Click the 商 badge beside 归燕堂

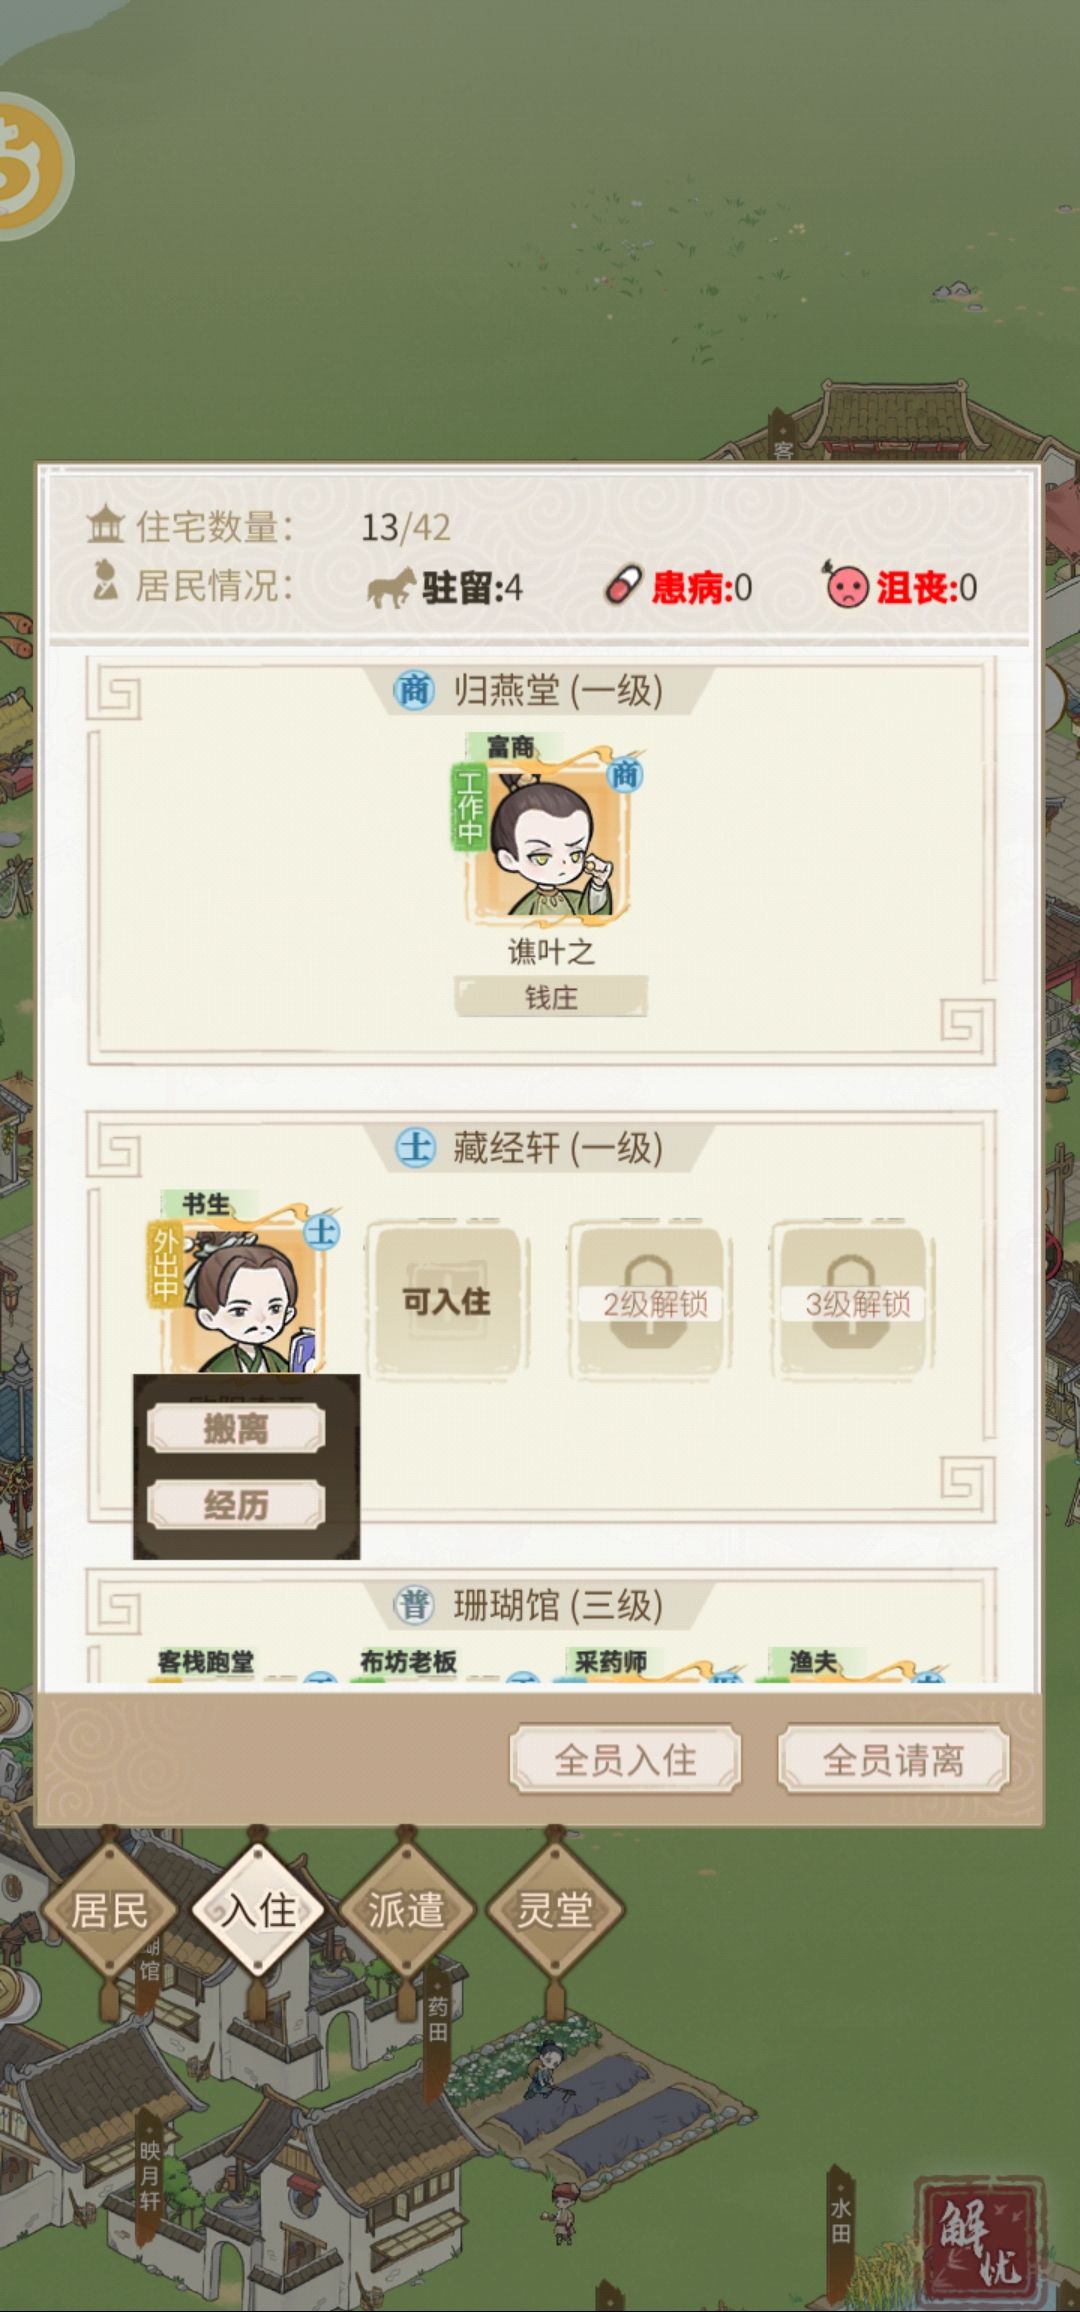point(414,690)
